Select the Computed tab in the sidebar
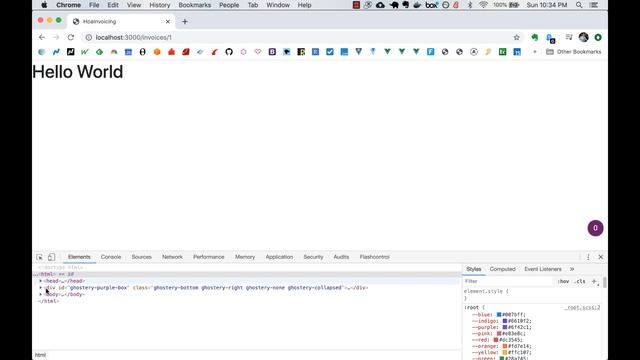Screen dimensions: 640x360 pos(502,269)
